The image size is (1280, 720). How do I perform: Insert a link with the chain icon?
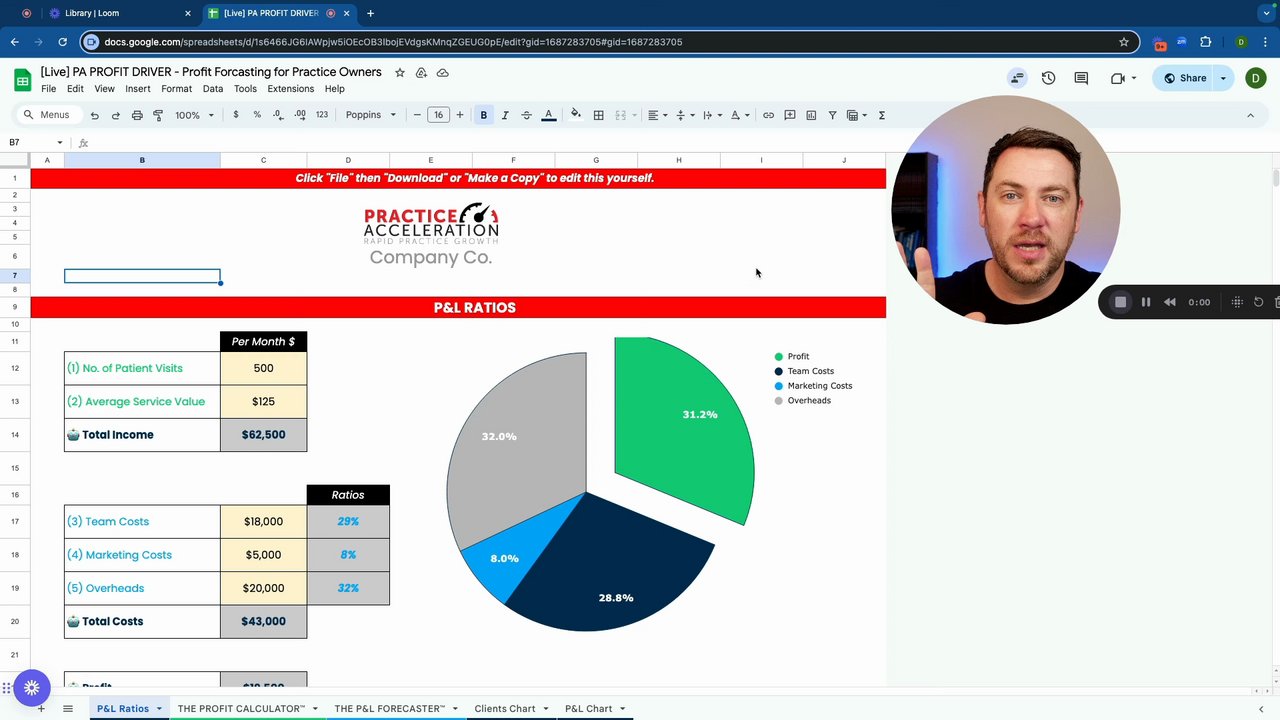click(768, 115)
